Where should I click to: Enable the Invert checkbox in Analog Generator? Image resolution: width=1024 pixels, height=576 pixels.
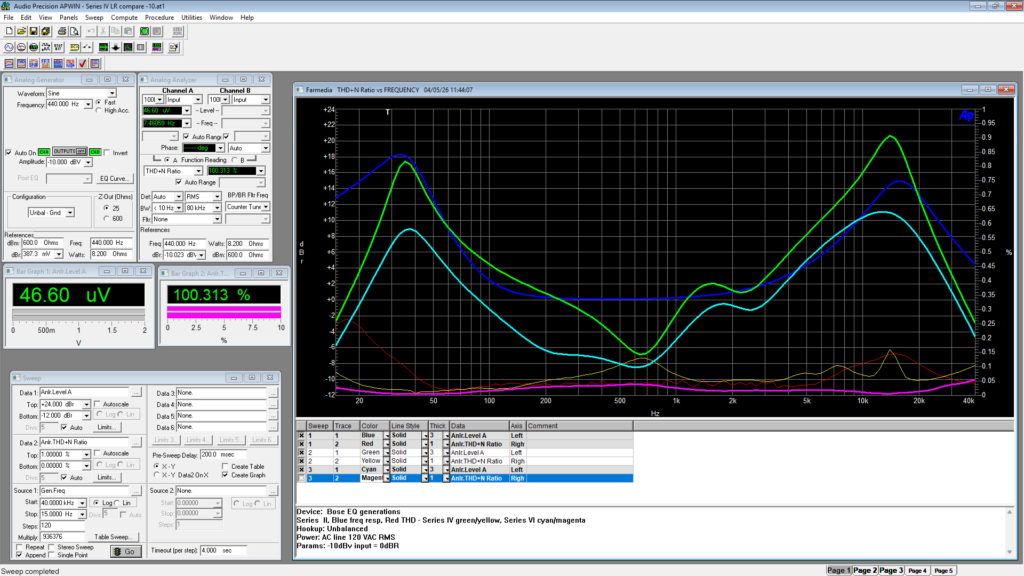pyautogui.click(x=109, y=152)
